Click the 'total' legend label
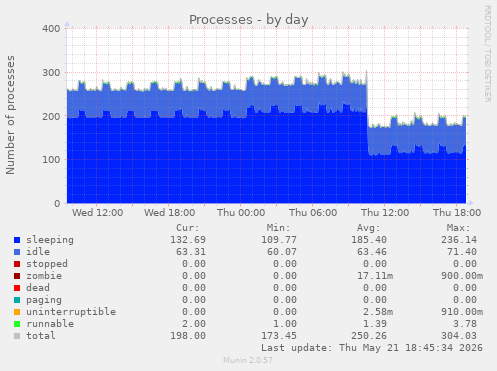The height and width of the screenshot is (371, 497). click(41, 336)
